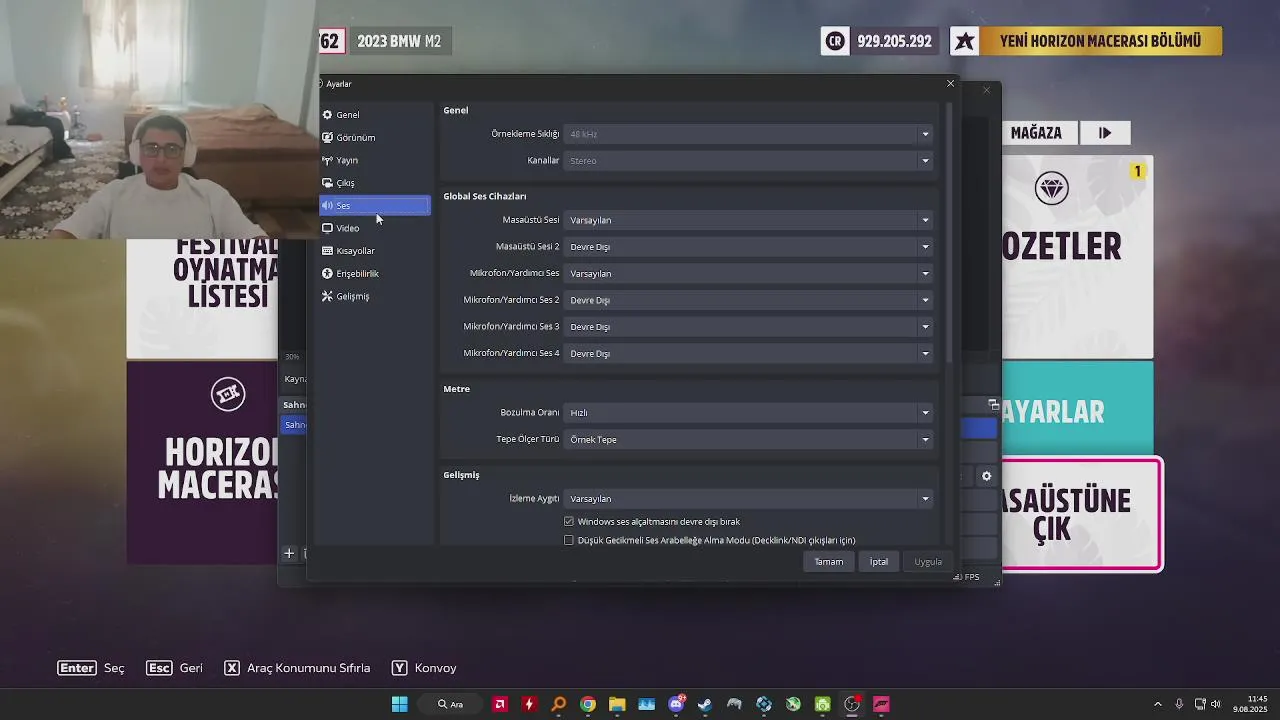Click the Ses speaker icon in sidebar
Image resolution: width=1280 pixels, height=720 pixels.
pyautogui.click(x=327, y=206)
